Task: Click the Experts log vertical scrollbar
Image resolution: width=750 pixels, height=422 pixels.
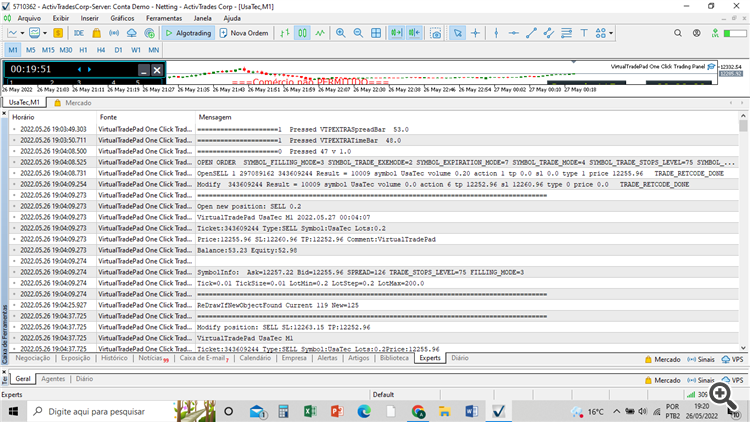Action: [743, 232]
